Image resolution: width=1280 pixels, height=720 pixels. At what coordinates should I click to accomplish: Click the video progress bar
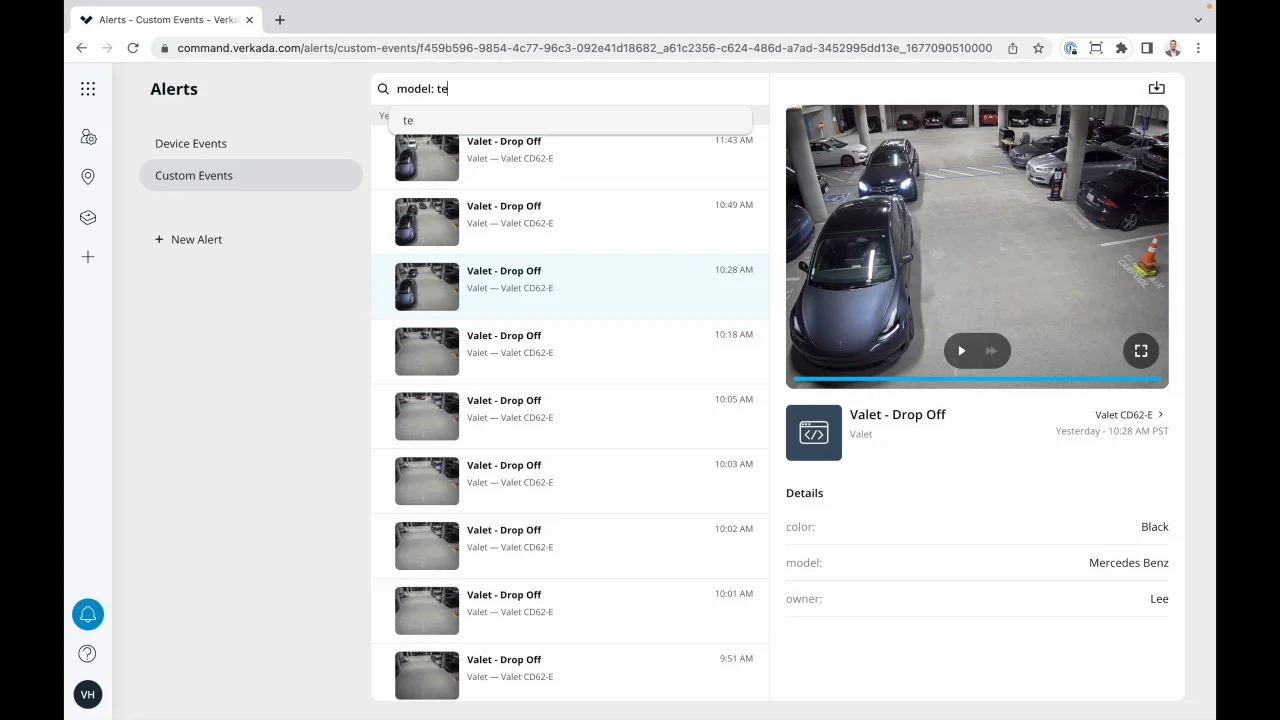coord(977,379)
